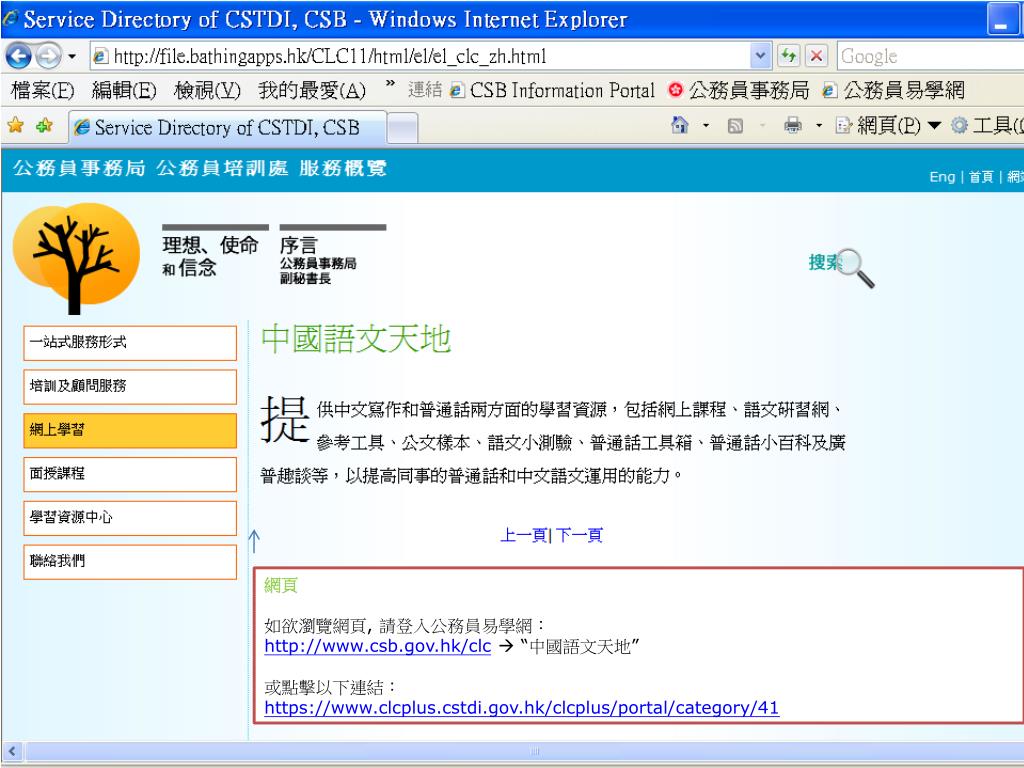Click the horizontal scrollbar left arrow
This screenshot has height=768, width=1024.
tap(12, 751)
